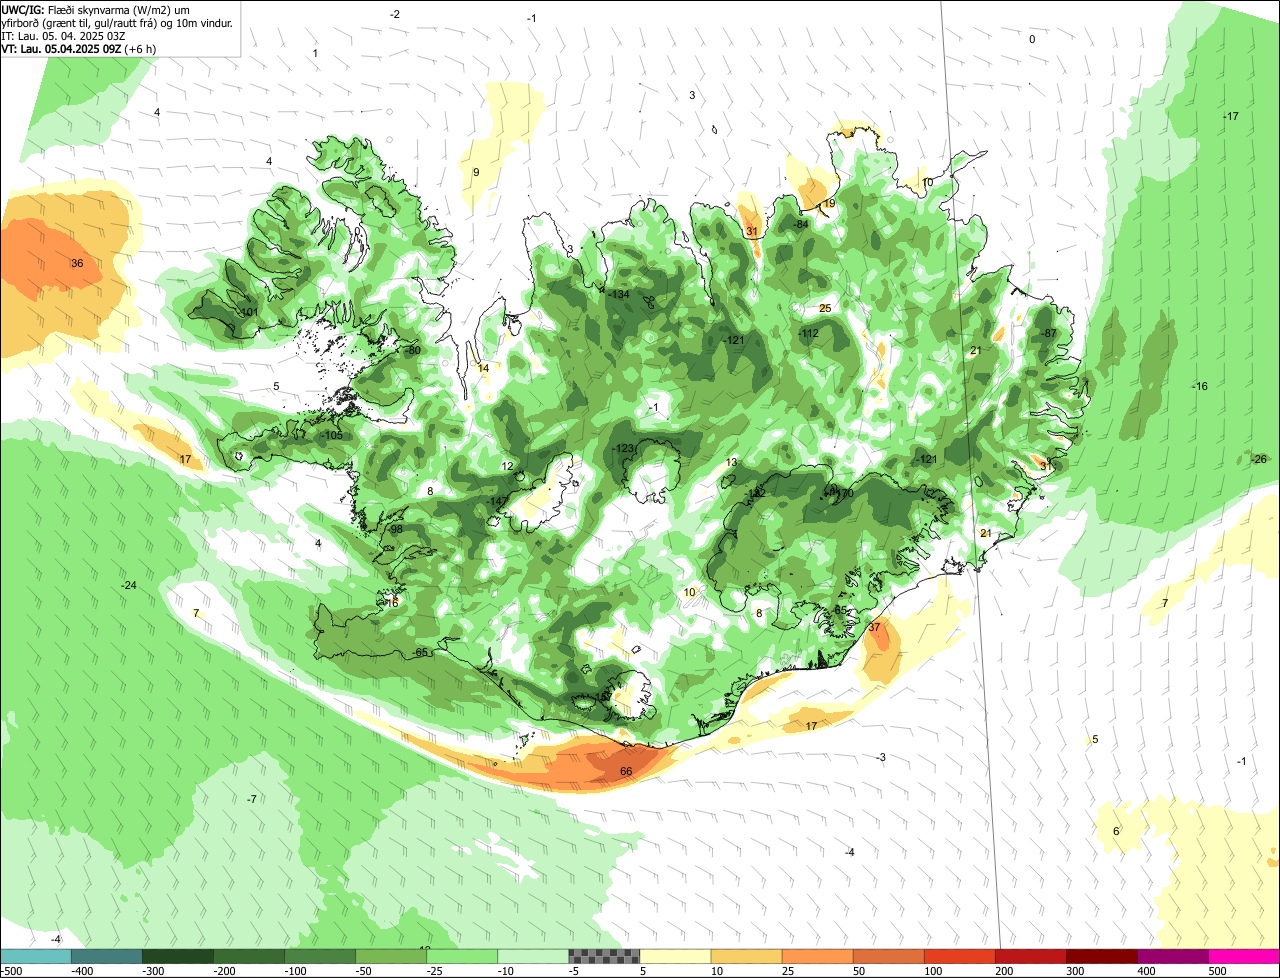Select the map value -101
Image resolution: width=1280 pixels, height=978 pixels.
tap(249, 313)
